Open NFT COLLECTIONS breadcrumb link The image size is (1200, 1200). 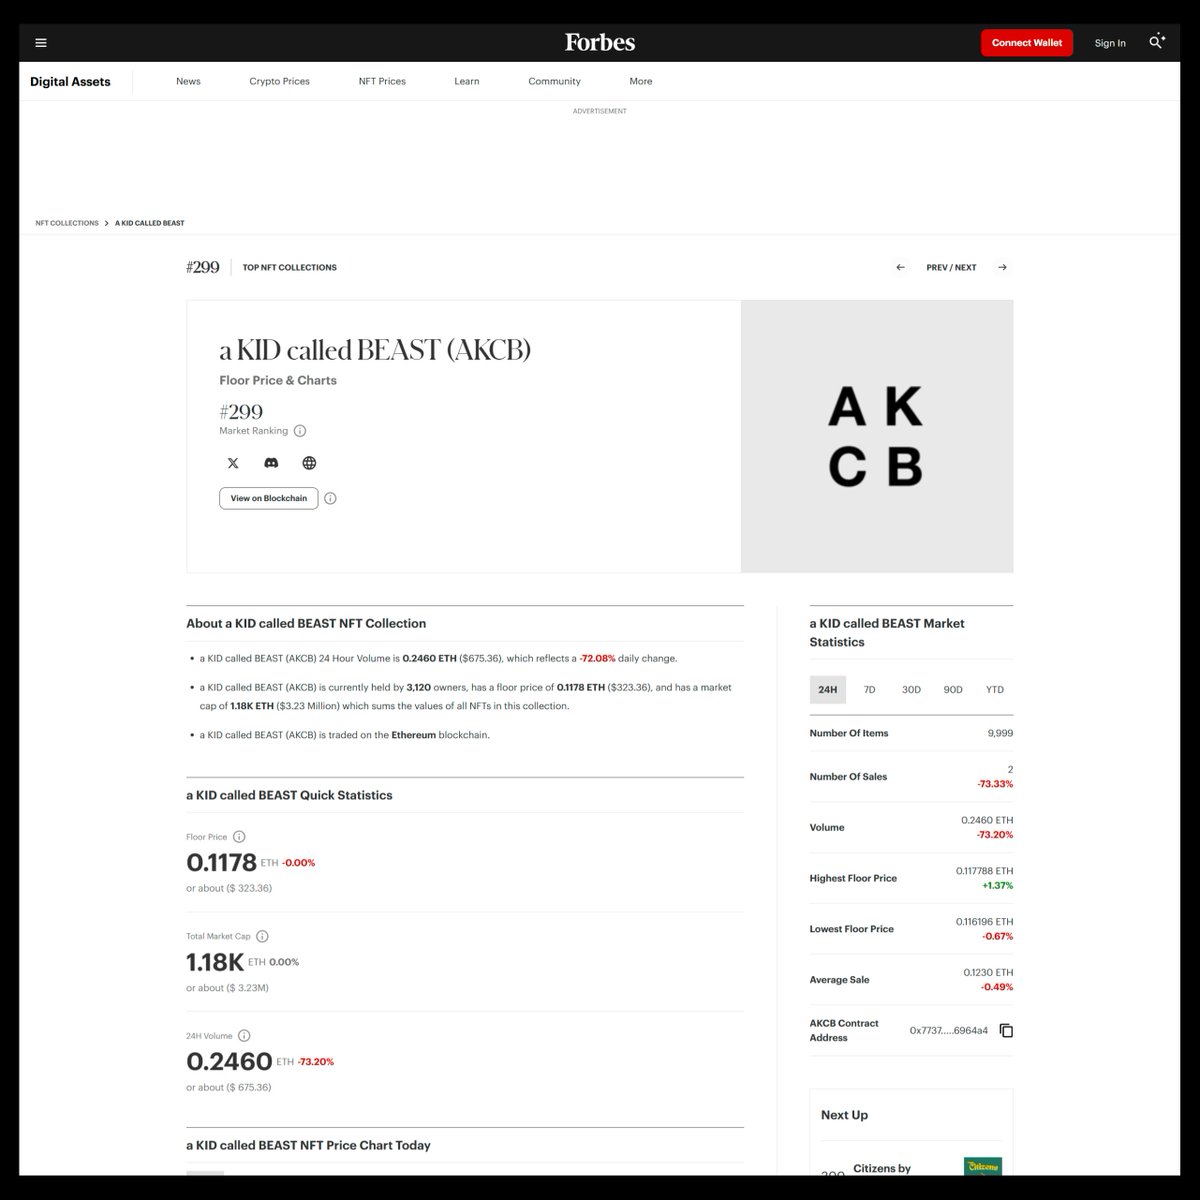pos(67,223)
